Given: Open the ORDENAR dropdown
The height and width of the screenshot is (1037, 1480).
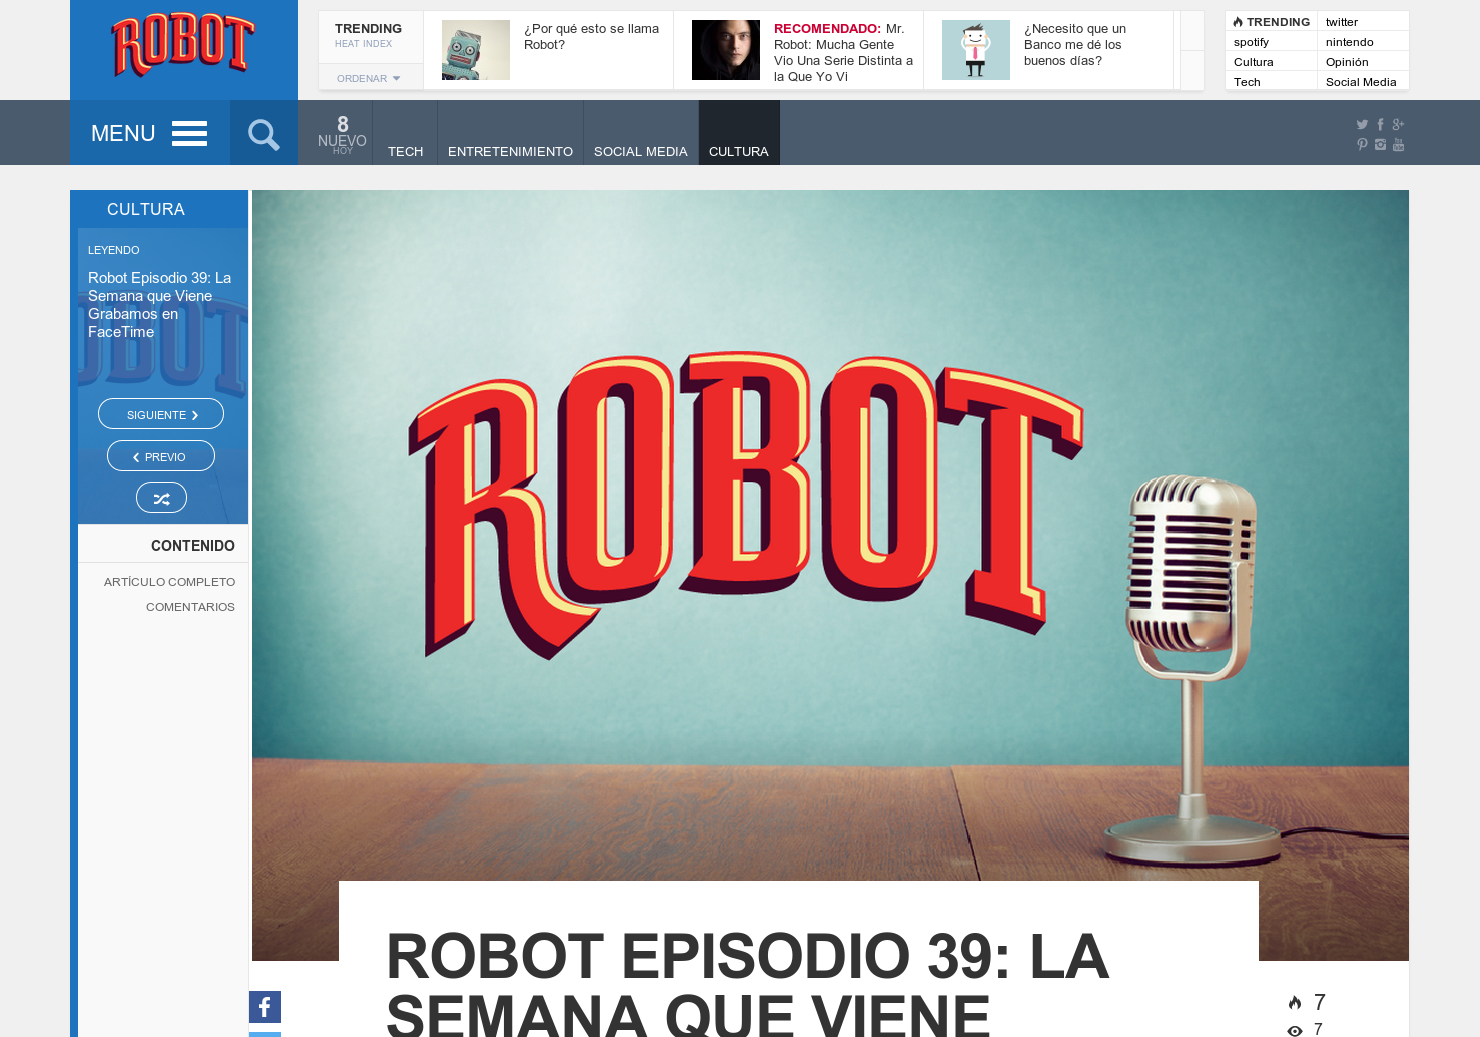Looking at the screenshot, I should (x=370, y=77).
